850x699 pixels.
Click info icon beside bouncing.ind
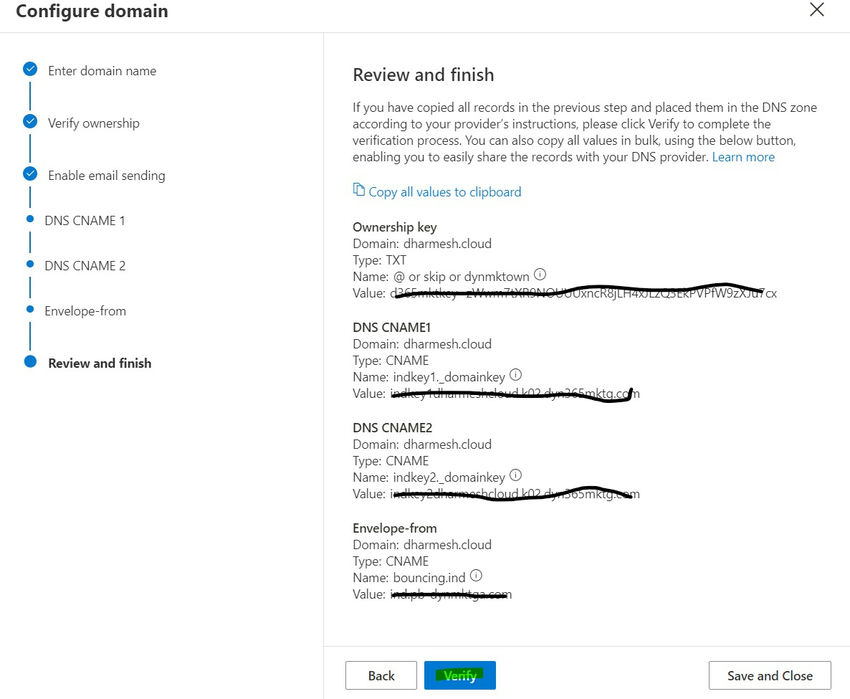pos(476,576)
